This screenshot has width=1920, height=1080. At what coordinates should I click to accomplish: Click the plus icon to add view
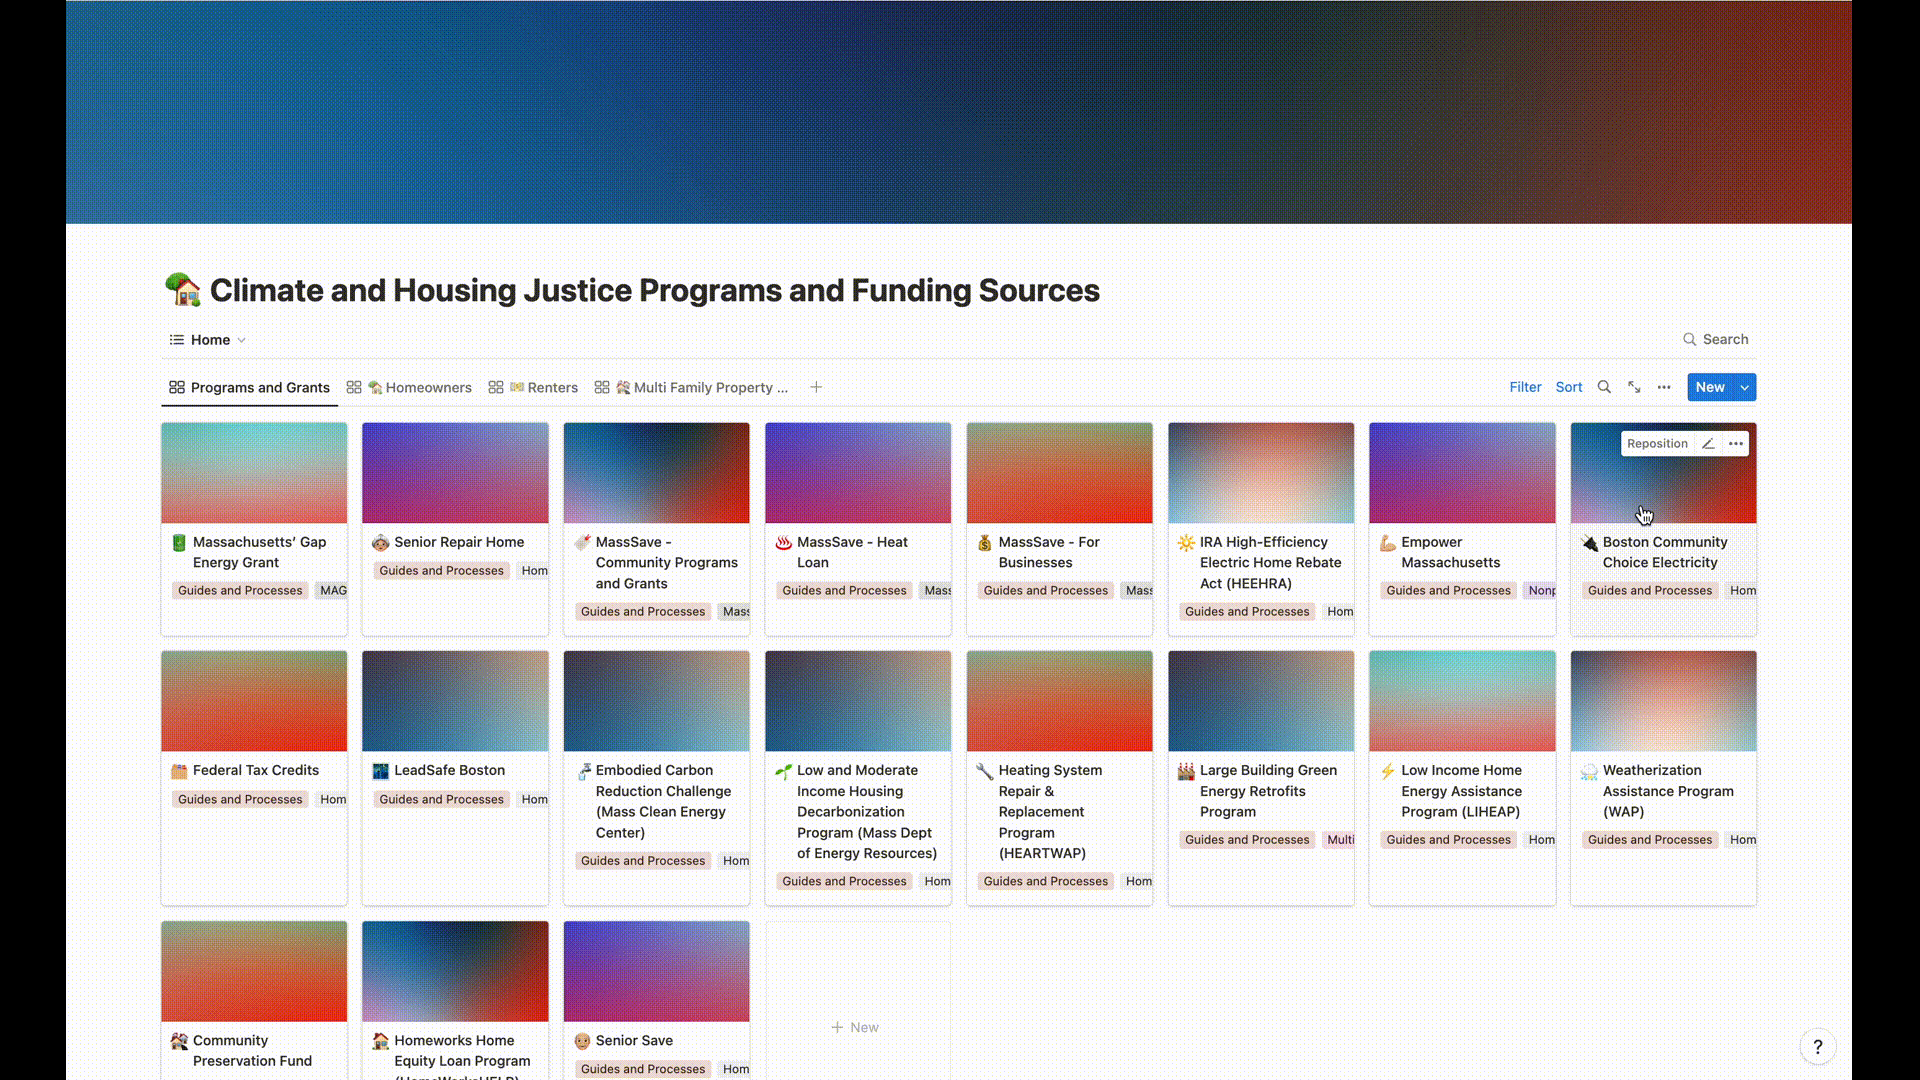pyautogui.click(x=816, y=387)
